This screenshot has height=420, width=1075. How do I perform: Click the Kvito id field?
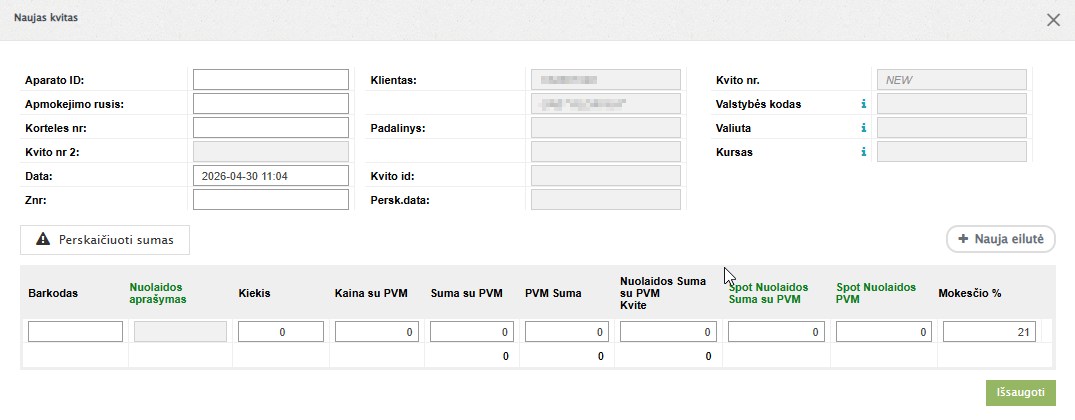click(x=606, y=175)
